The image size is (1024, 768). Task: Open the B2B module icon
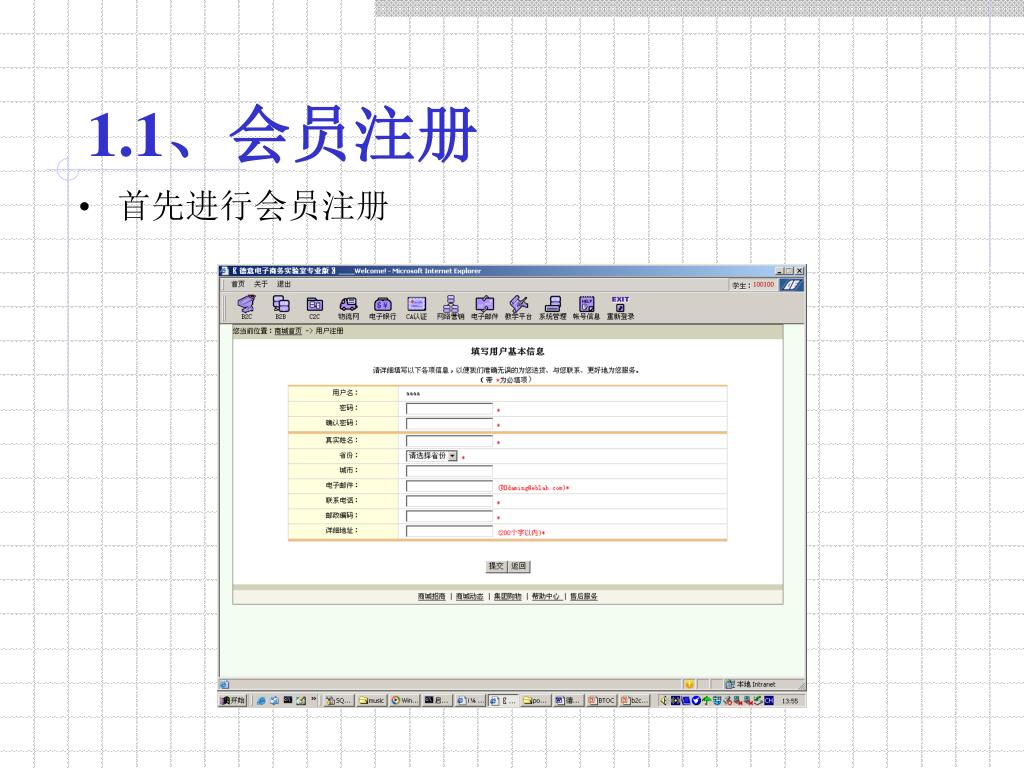point(281,307)
